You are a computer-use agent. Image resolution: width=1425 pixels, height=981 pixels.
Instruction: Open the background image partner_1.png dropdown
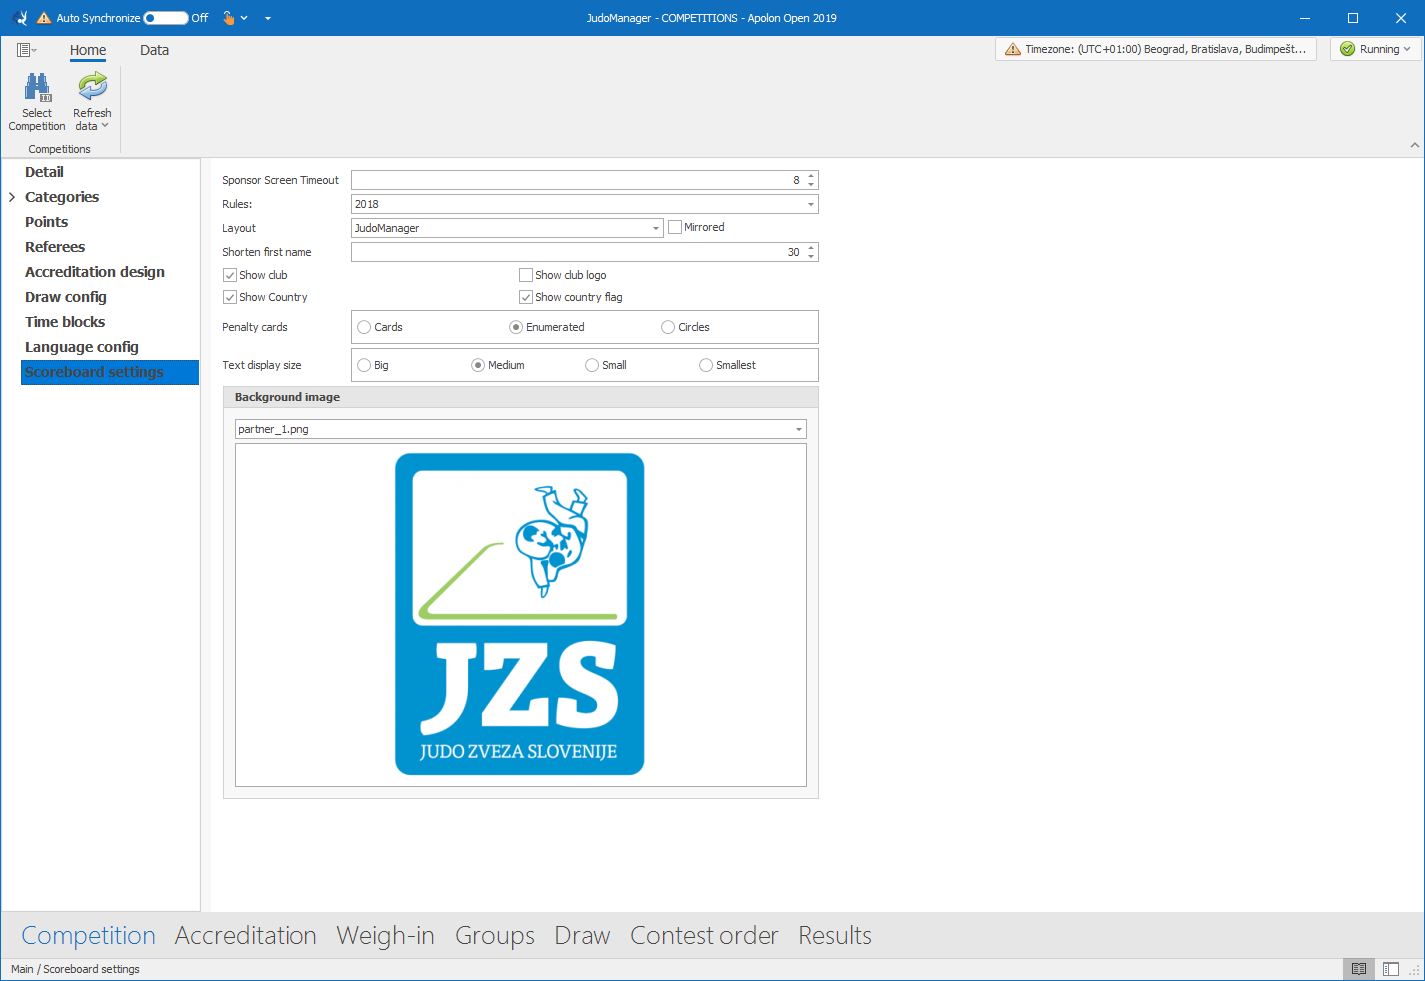(x=798, y=429)
